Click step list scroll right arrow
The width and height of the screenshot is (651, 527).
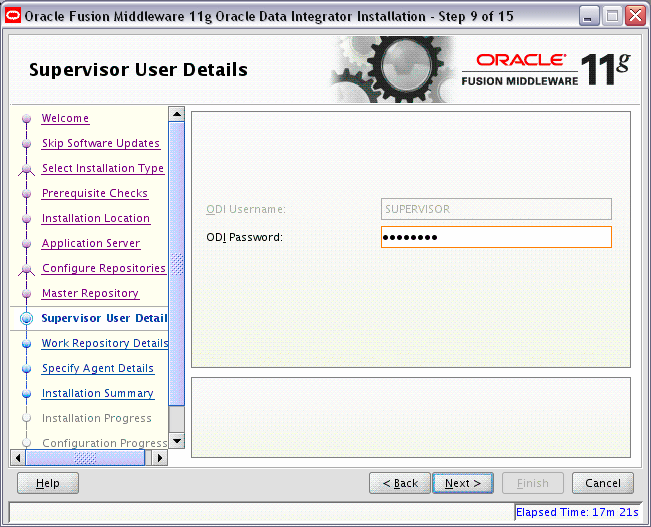point(160,458)
